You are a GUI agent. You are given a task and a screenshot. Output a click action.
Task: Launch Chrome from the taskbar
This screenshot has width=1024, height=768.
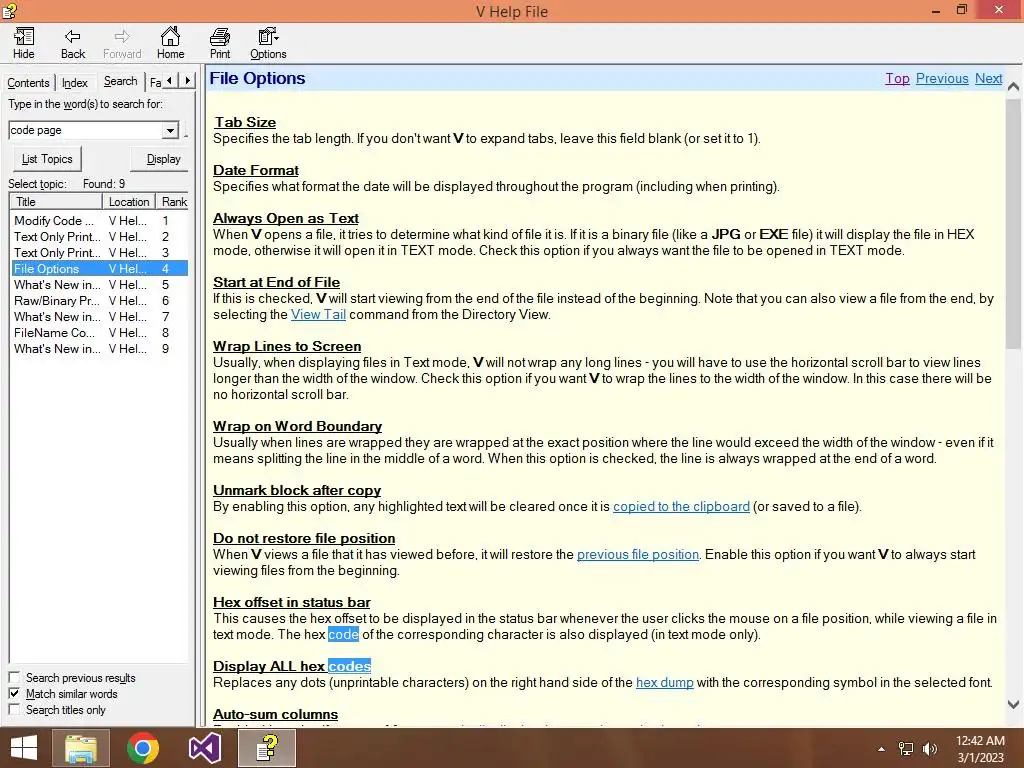[x=142, y=748]
